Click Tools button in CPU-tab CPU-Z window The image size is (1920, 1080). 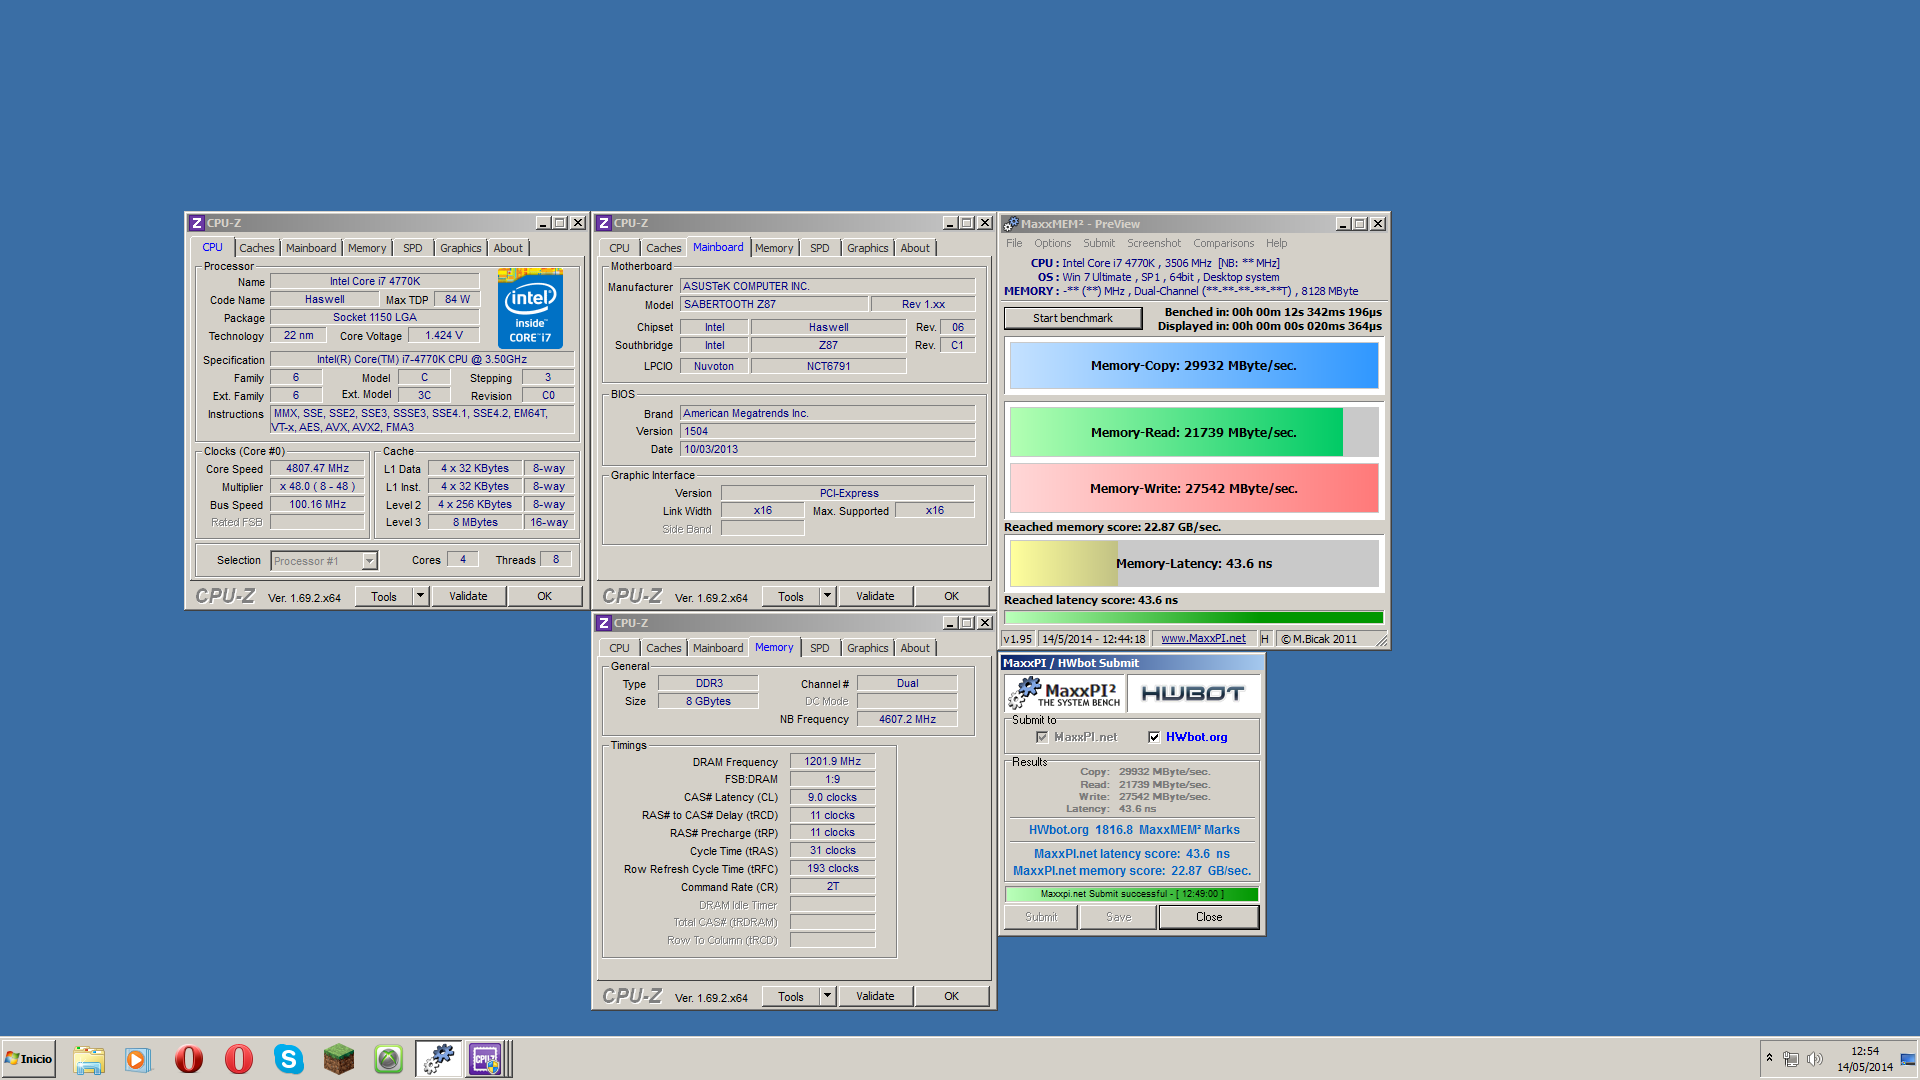click(384, 596)
